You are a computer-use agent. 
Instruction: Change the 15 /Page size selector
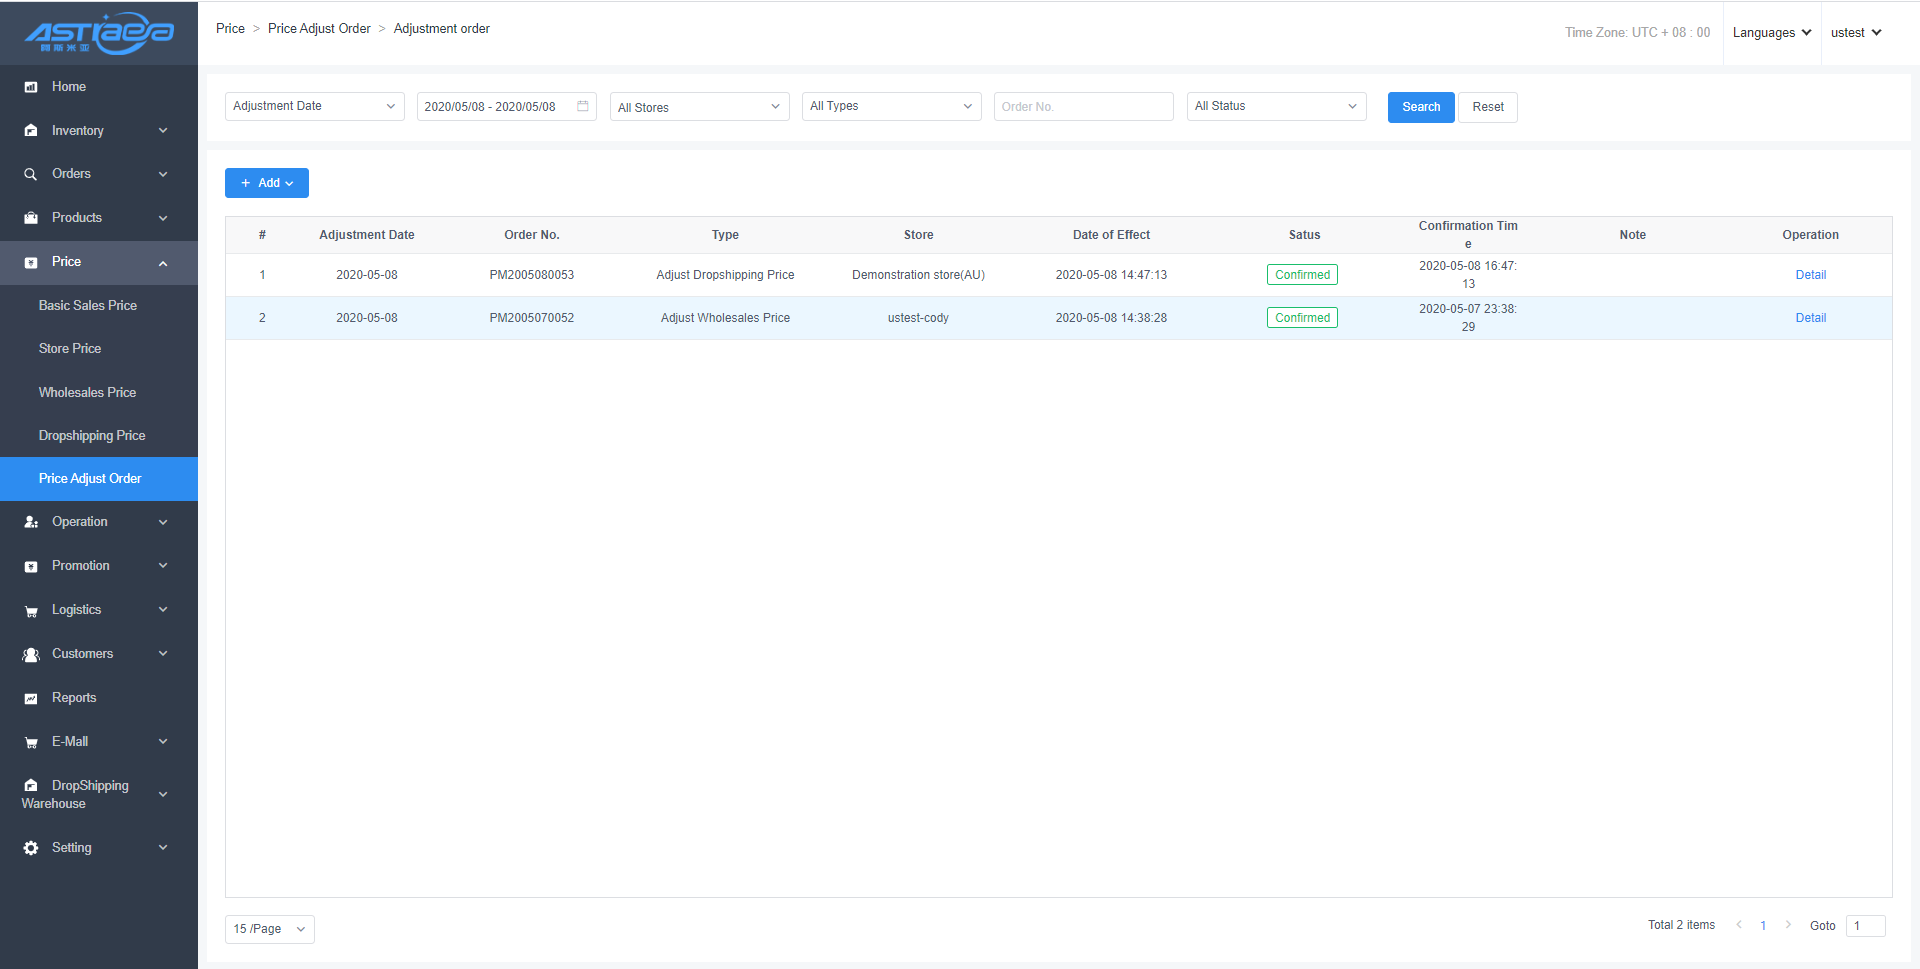[x=269, y=929]
